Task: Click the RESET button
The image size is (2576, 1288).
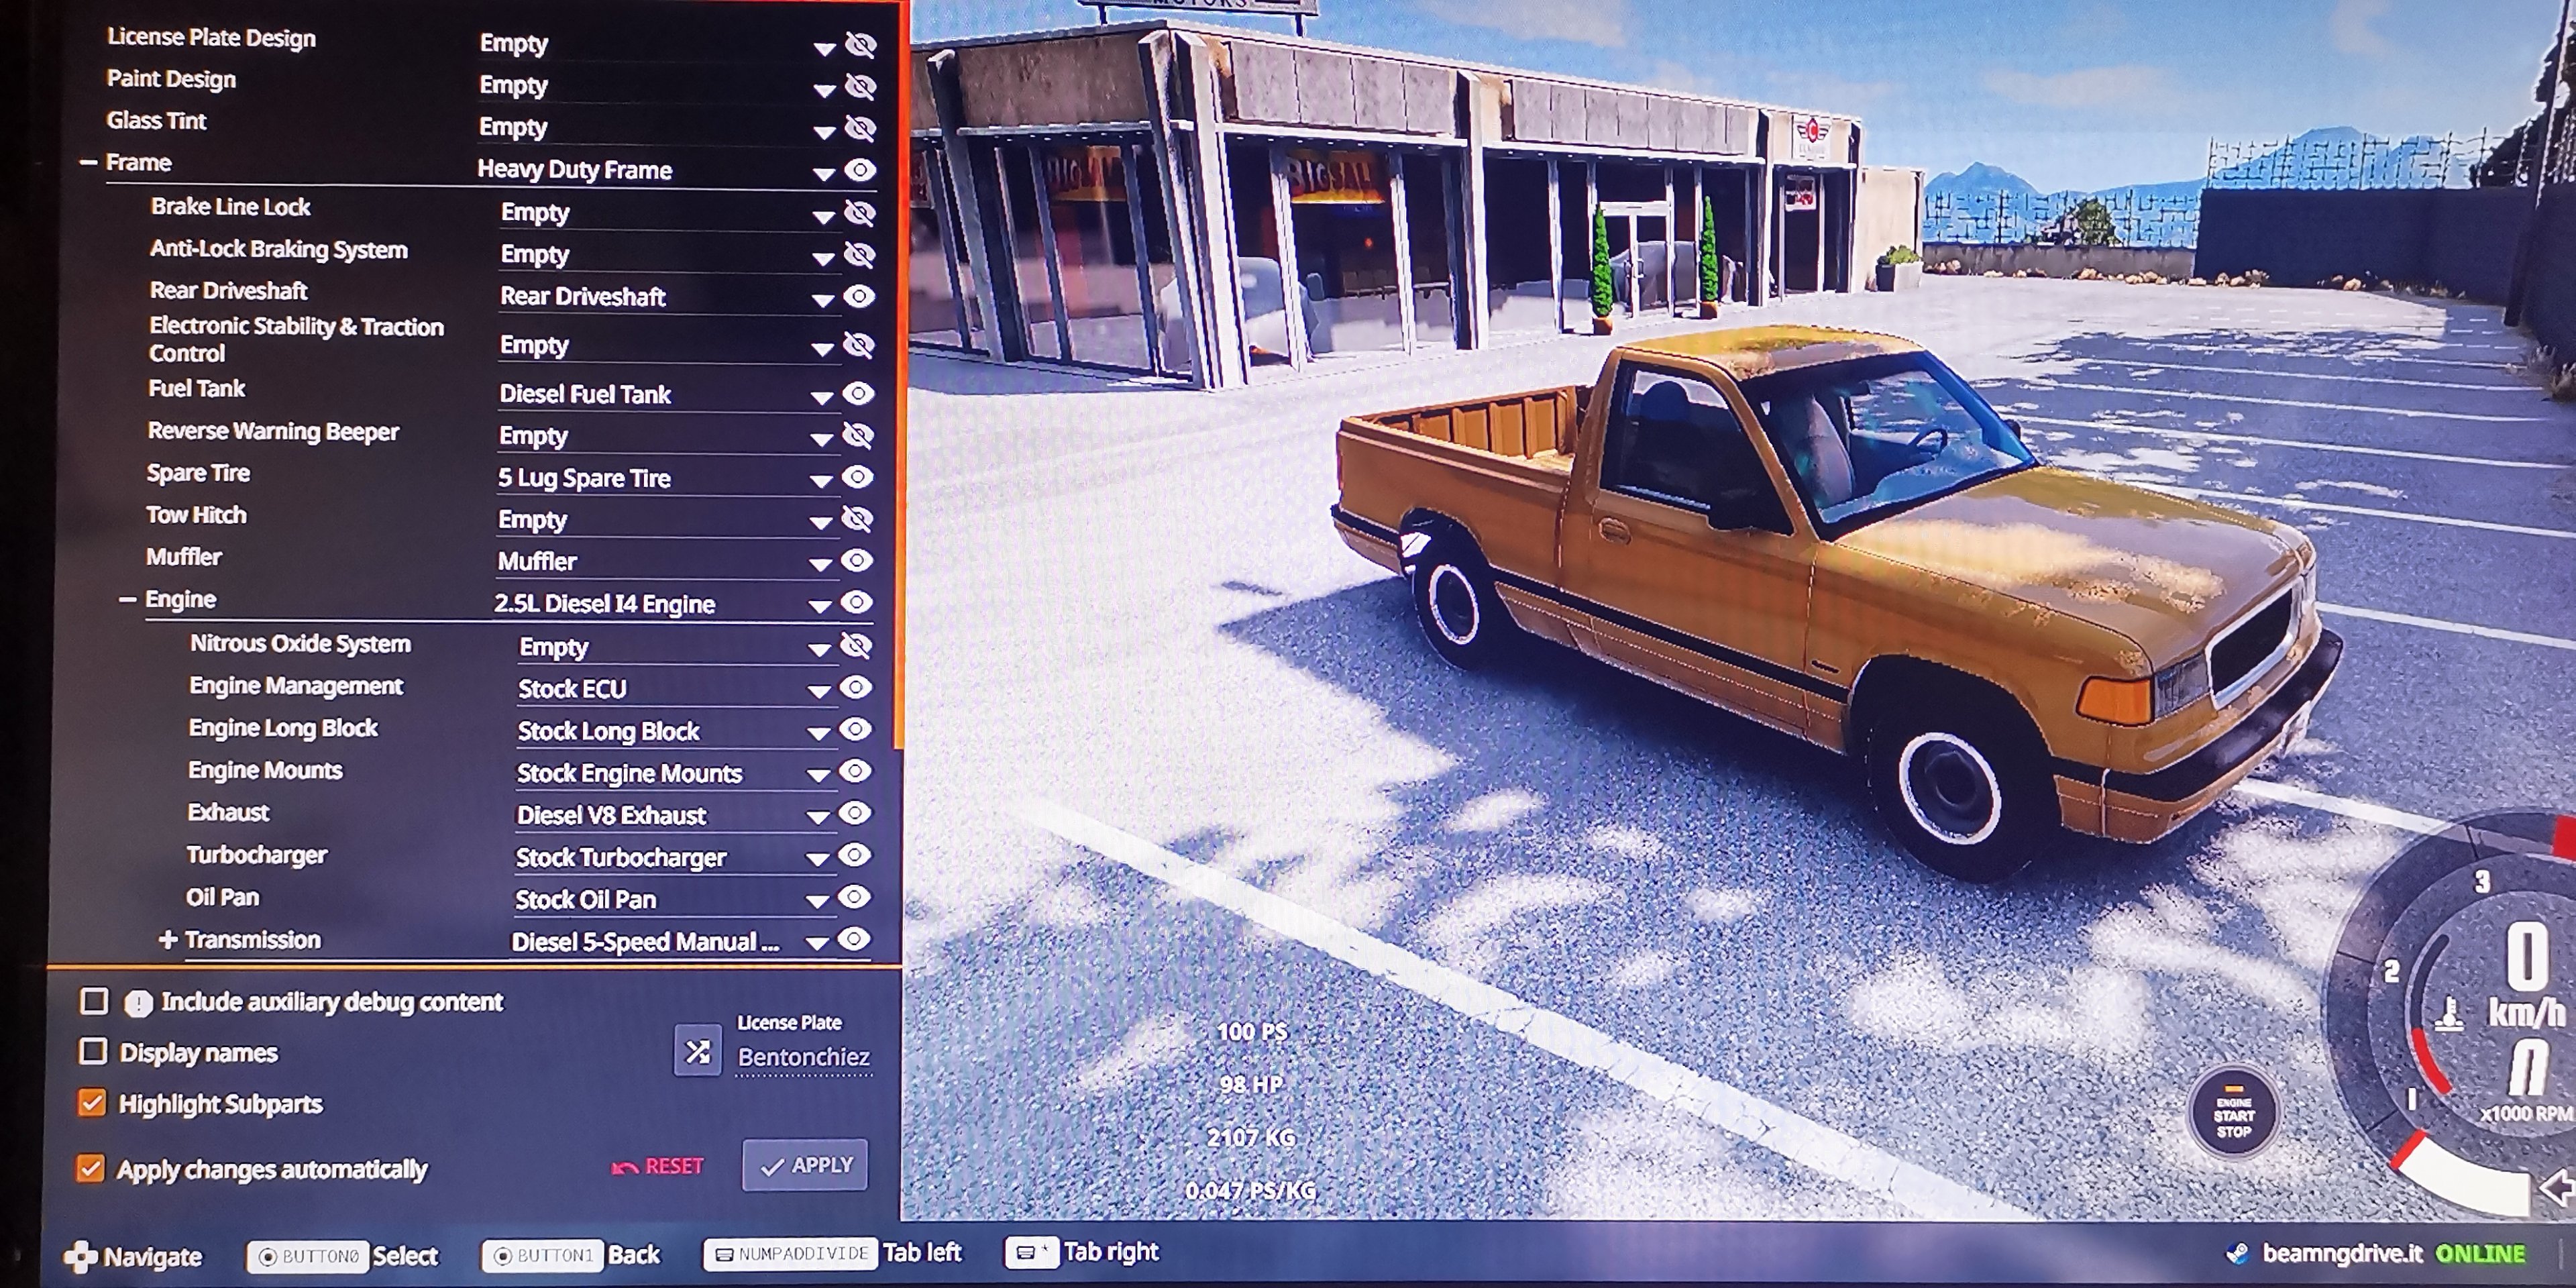Action: point(658,1166)
